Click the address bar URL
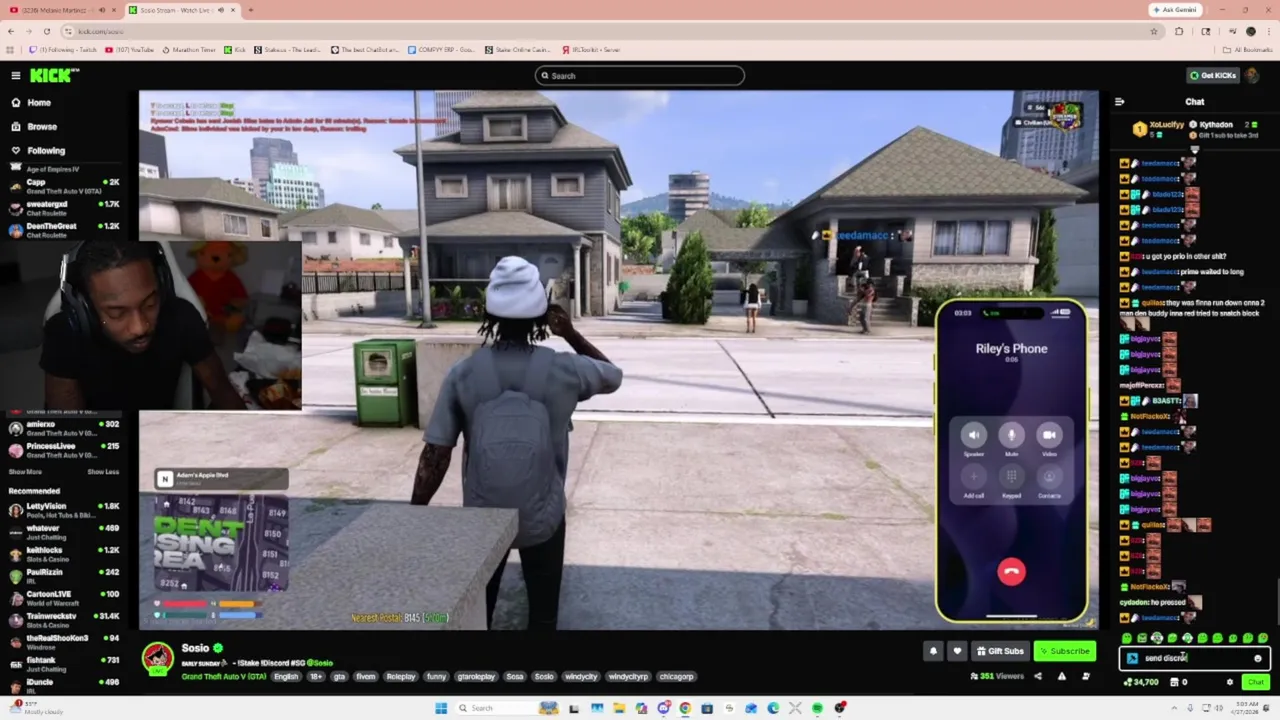The height and width of the screenshot is (720, 1280). (100, 31)
